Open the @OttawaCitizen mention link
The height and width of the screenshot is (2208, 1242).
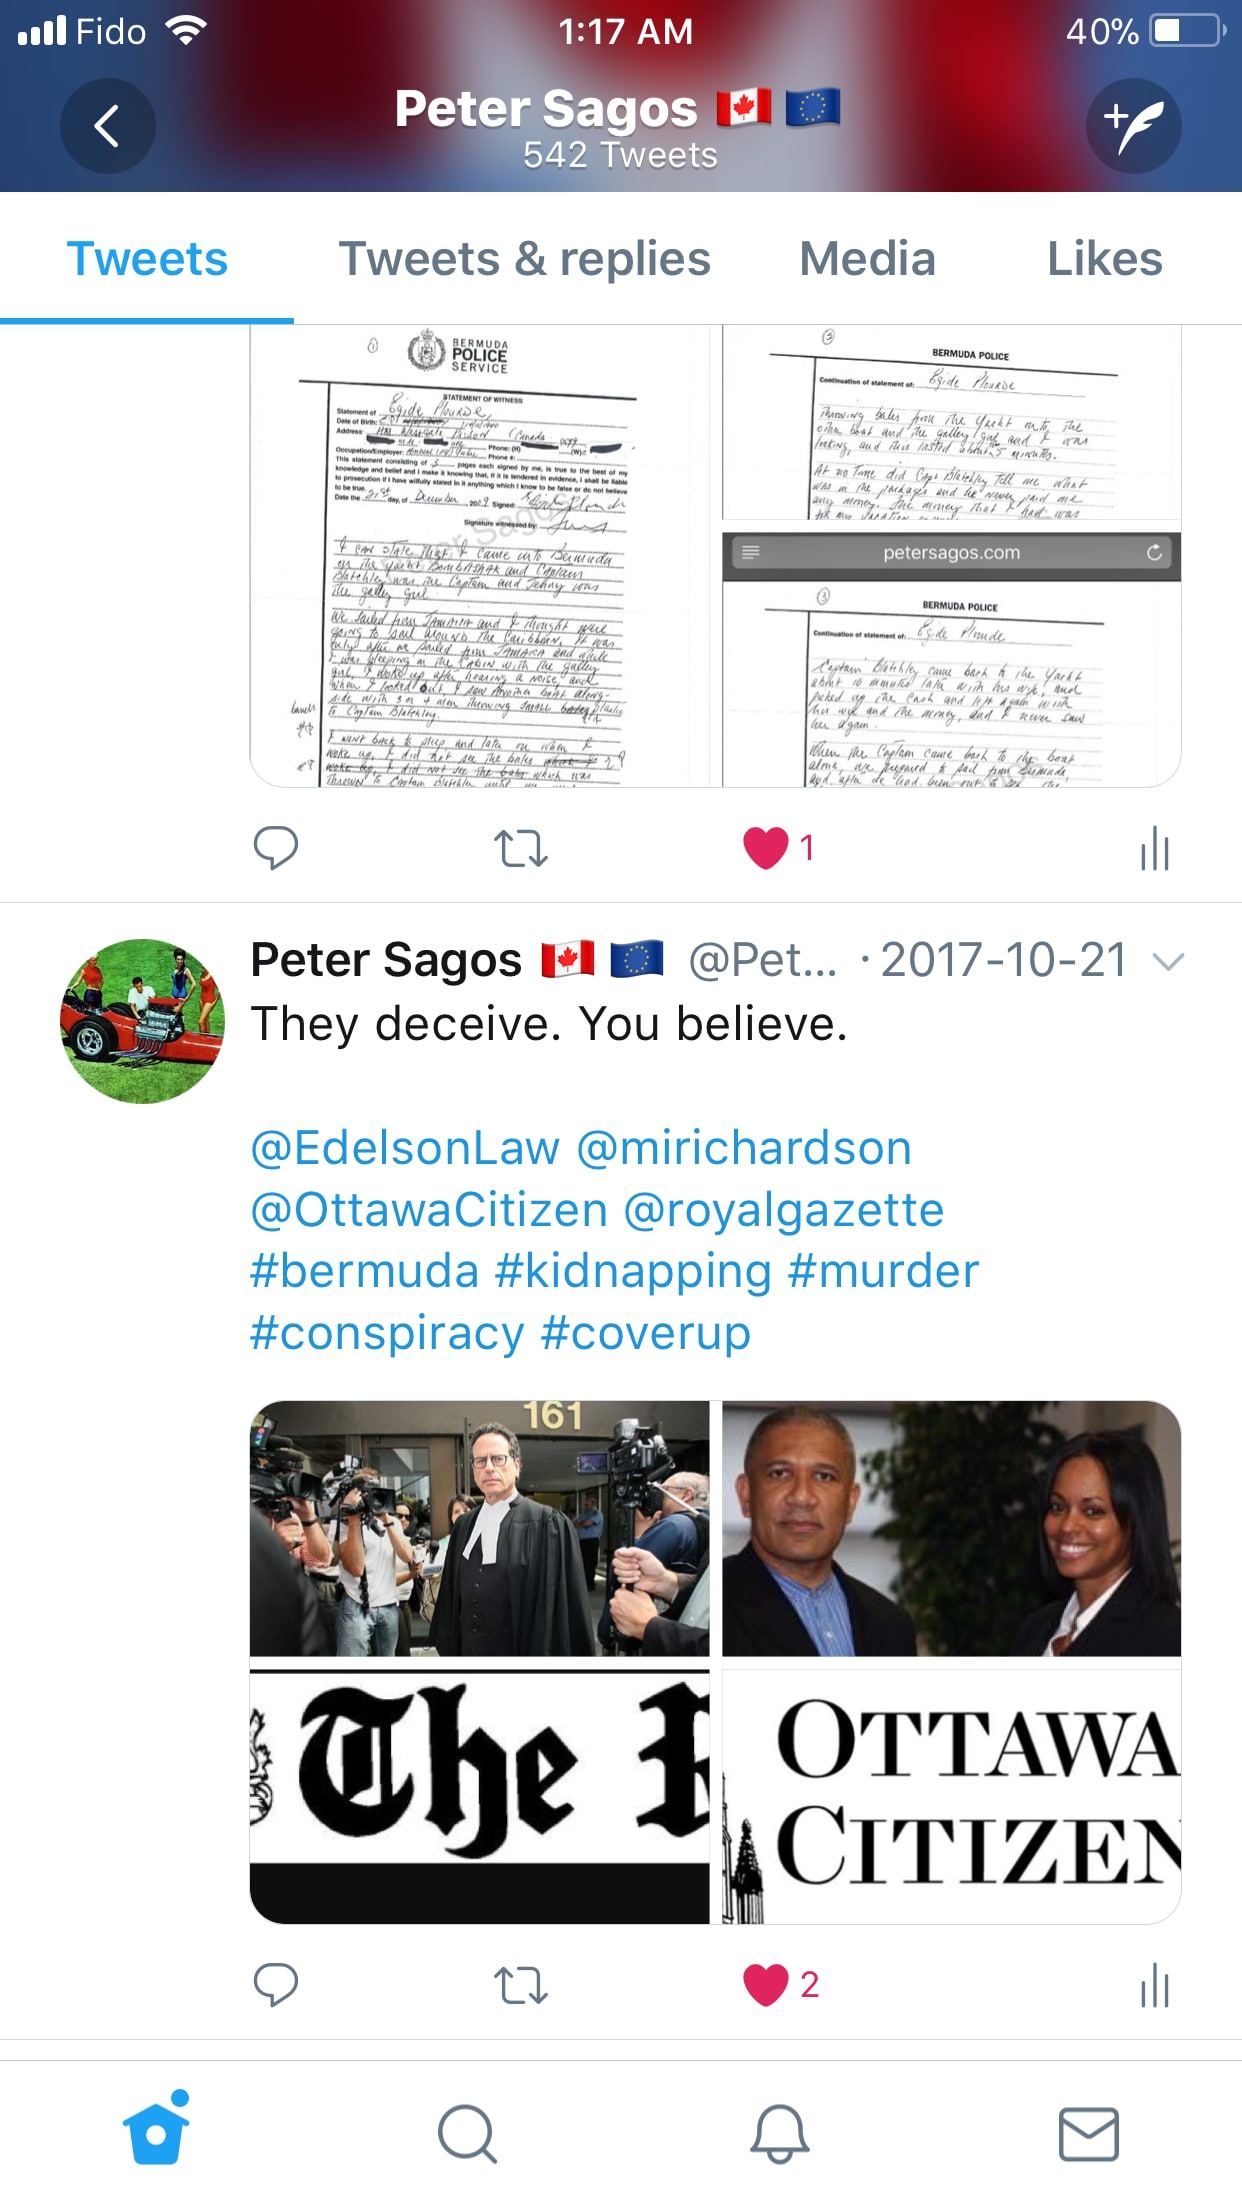click(429, 1210)
